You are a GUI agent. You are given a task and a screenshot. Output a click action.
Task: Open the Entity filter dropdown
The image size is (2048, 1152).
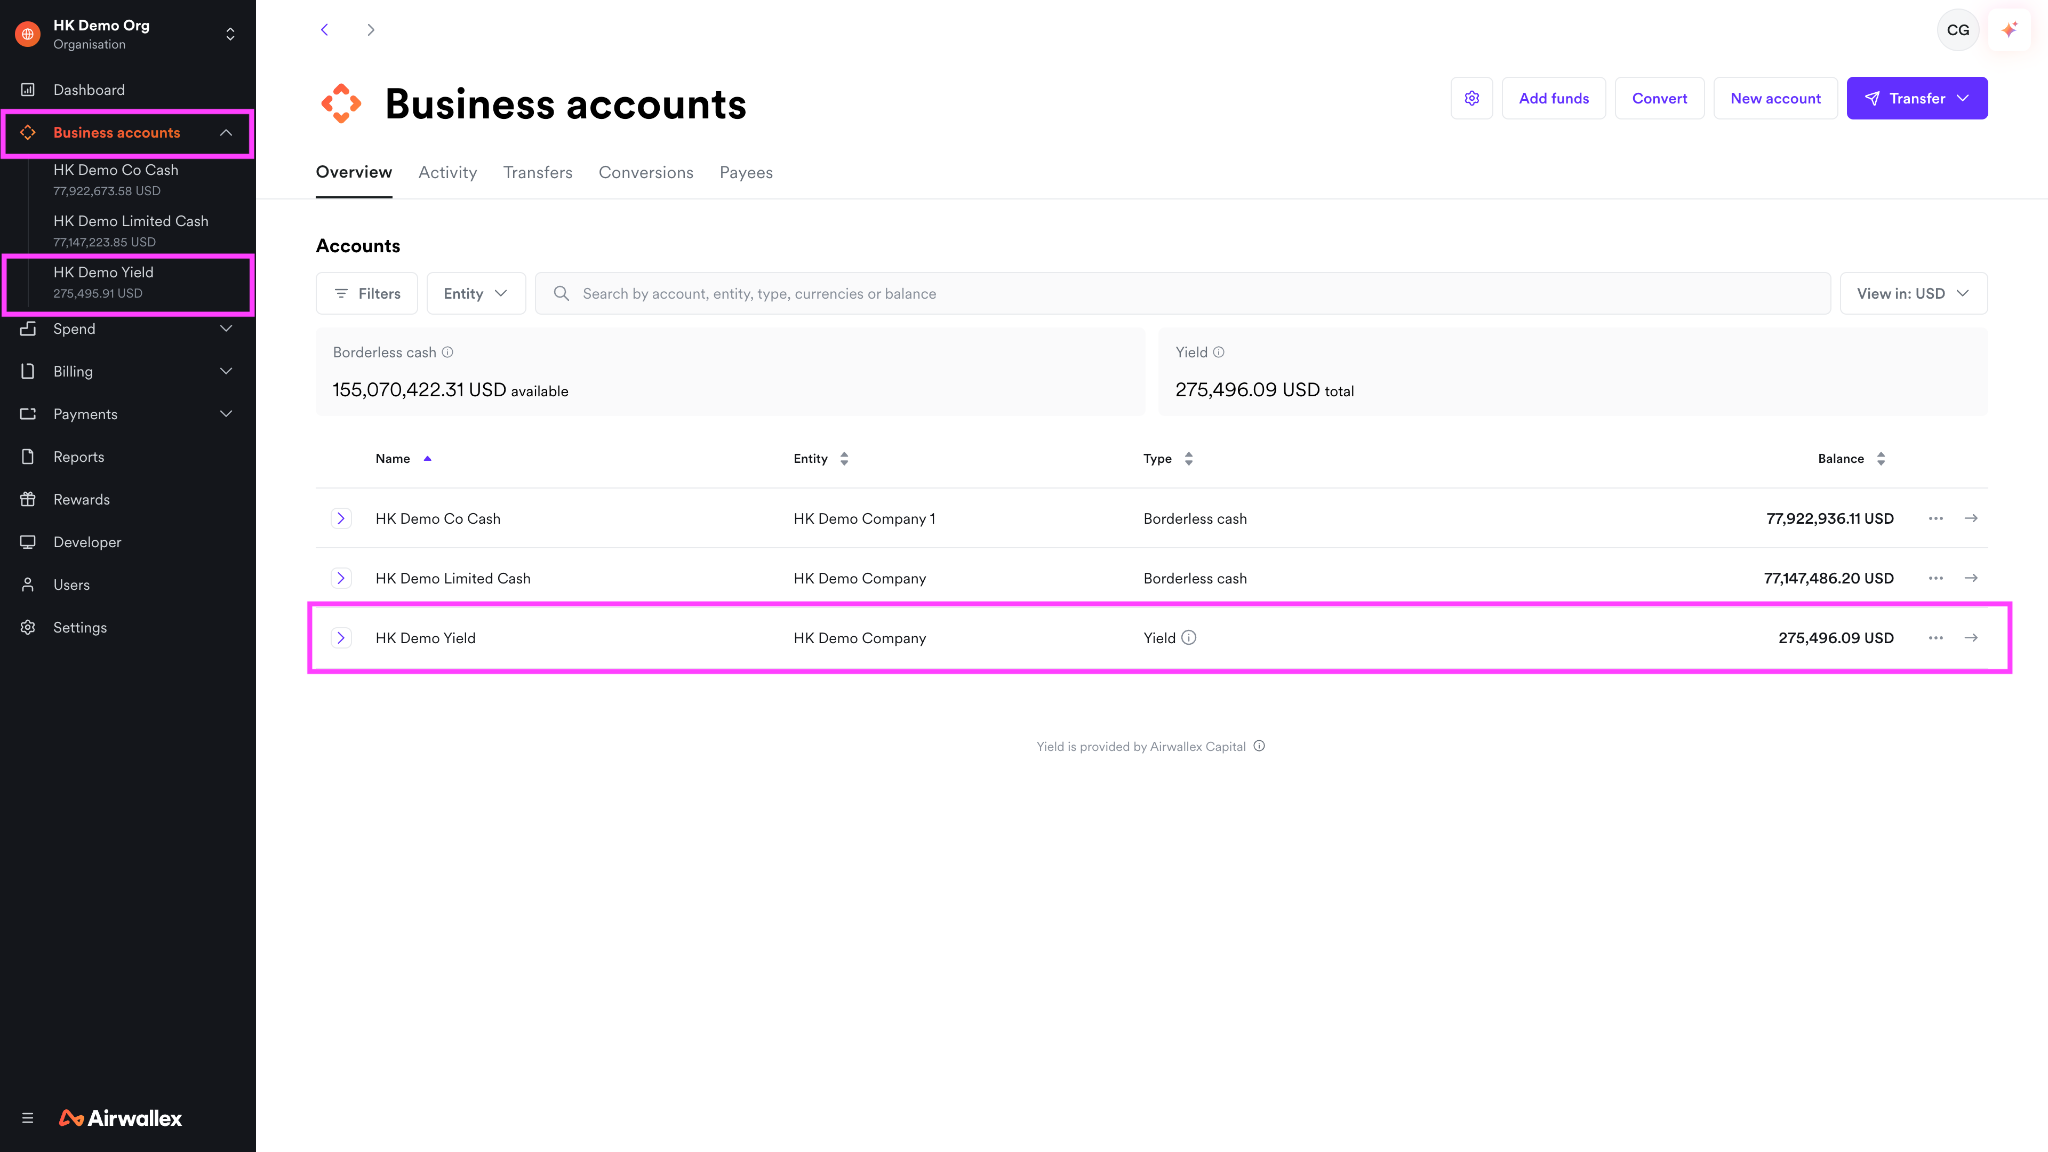pos(476,293)
